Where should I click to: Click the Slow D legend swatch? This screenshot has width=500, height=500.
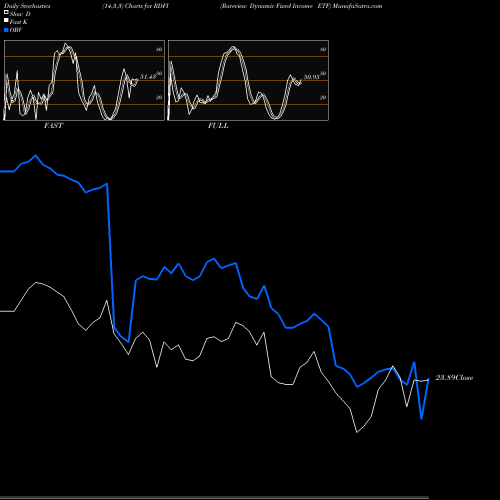tap(6, 12)
